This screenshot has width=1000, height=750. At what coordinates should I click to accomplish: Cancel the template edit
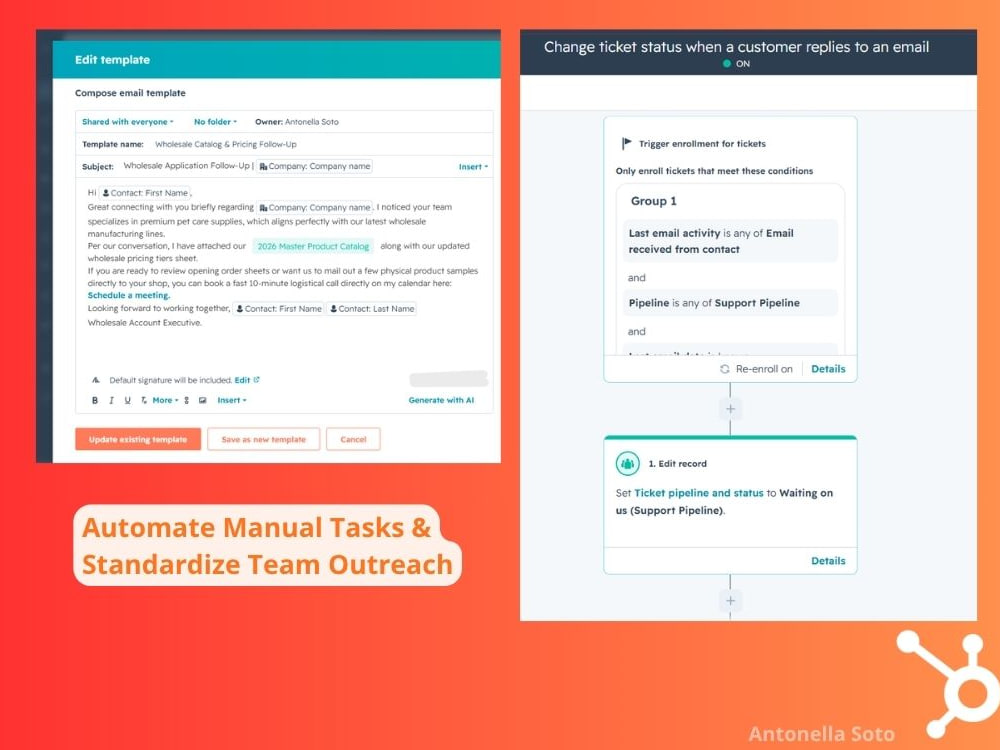(x=353, y=439)
